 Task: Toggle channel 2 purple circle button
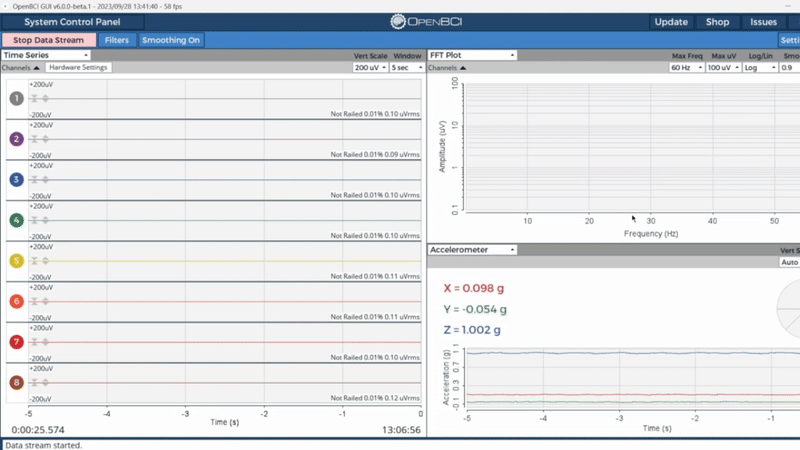click(x=16, y=139)
